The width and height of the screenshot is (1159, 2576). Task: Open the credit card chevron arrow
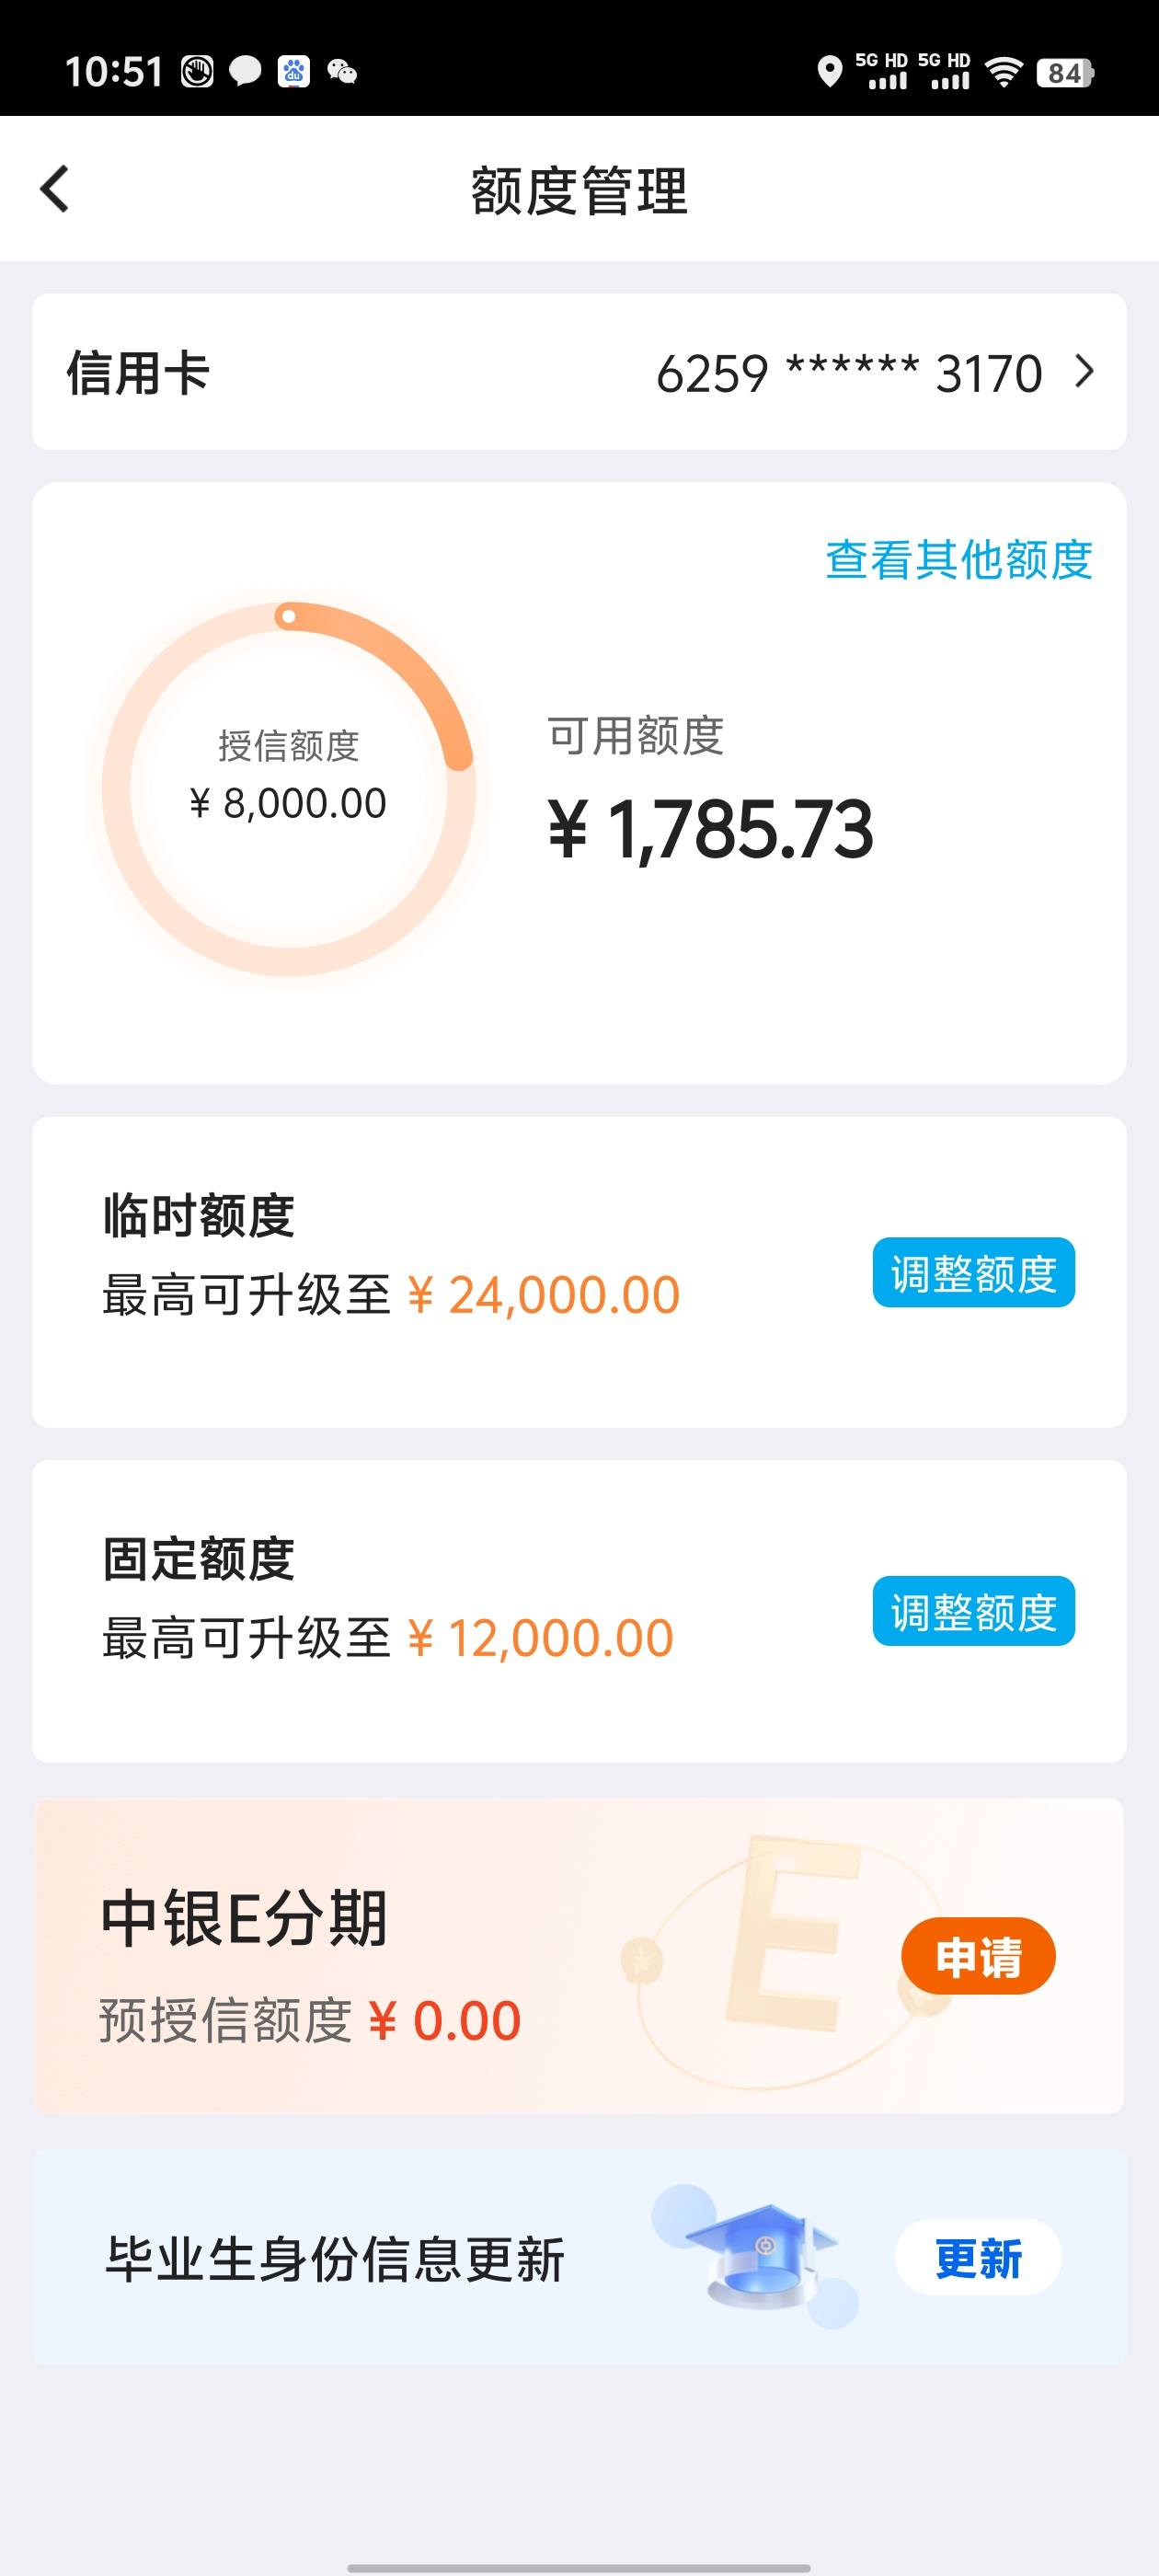coord(1085,372)
